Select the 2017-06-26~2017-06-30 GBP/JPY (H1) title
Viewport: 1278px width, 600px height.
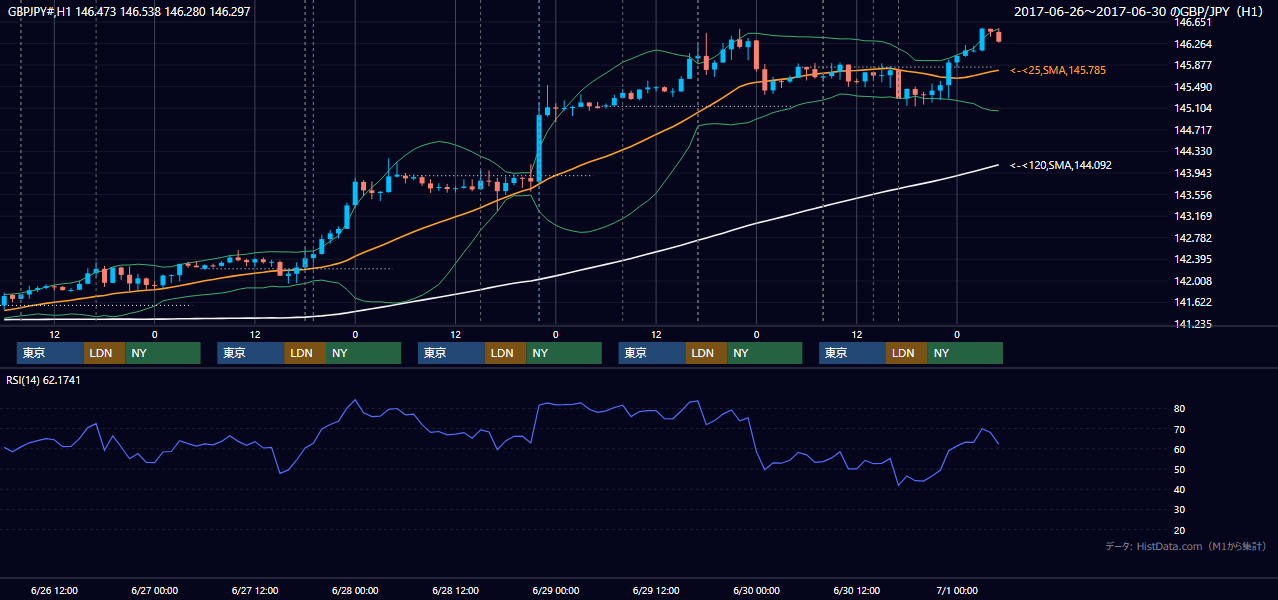[1140, 12]
